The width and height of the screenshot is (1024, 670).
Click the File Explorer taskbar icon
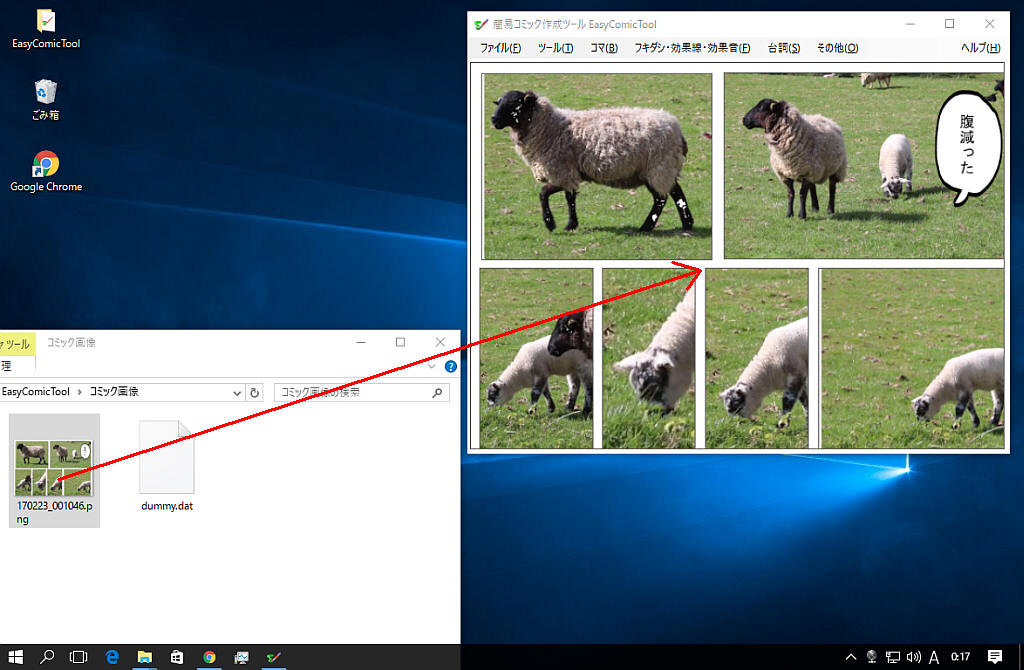pyautogui.click(x=145, y=657)
